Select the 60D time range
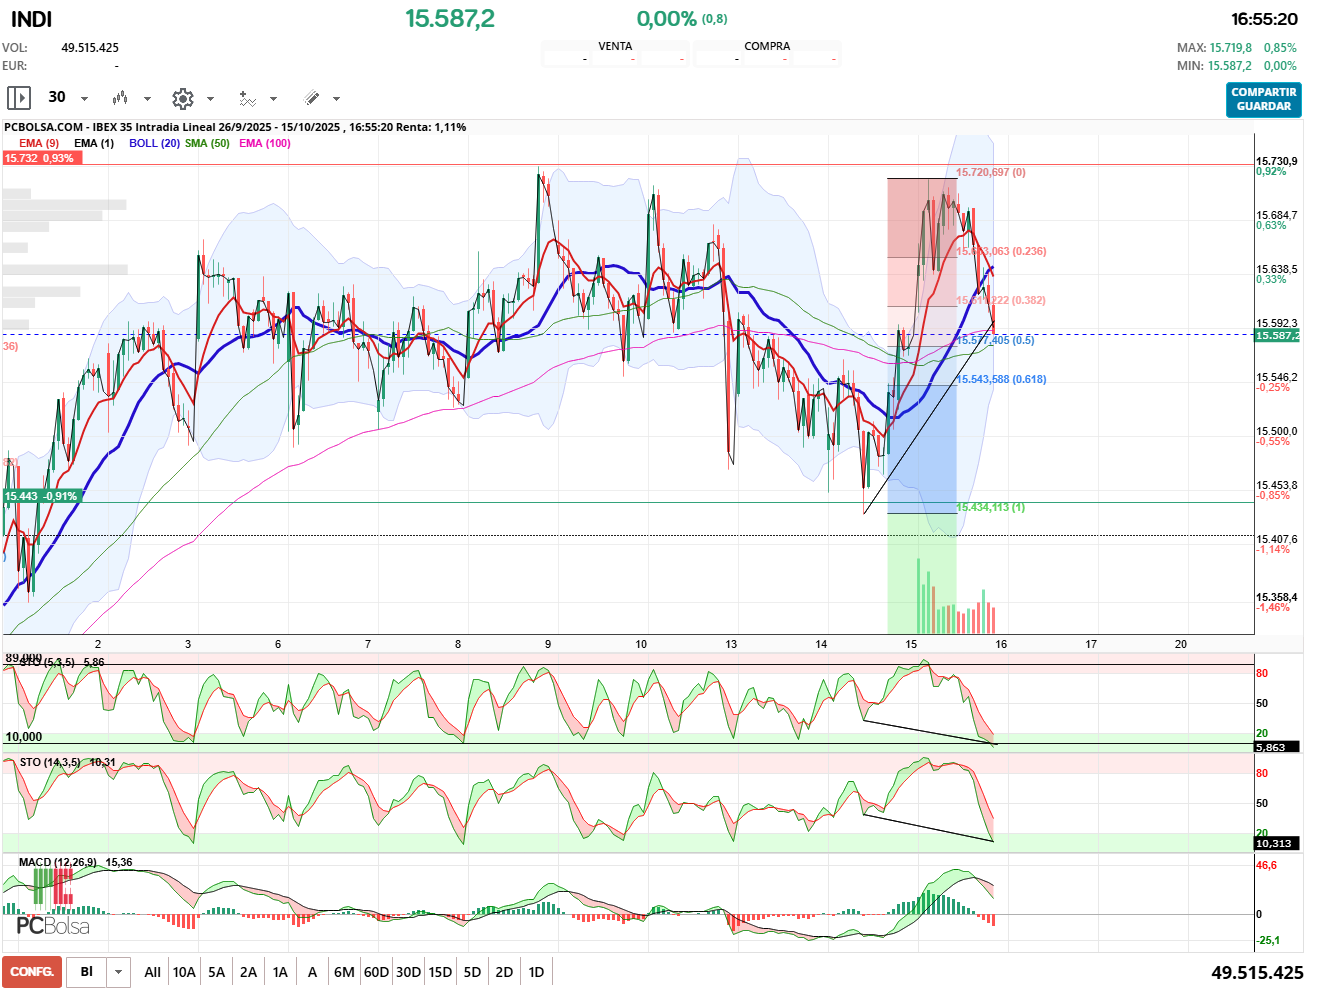 (x=376, y=972)
